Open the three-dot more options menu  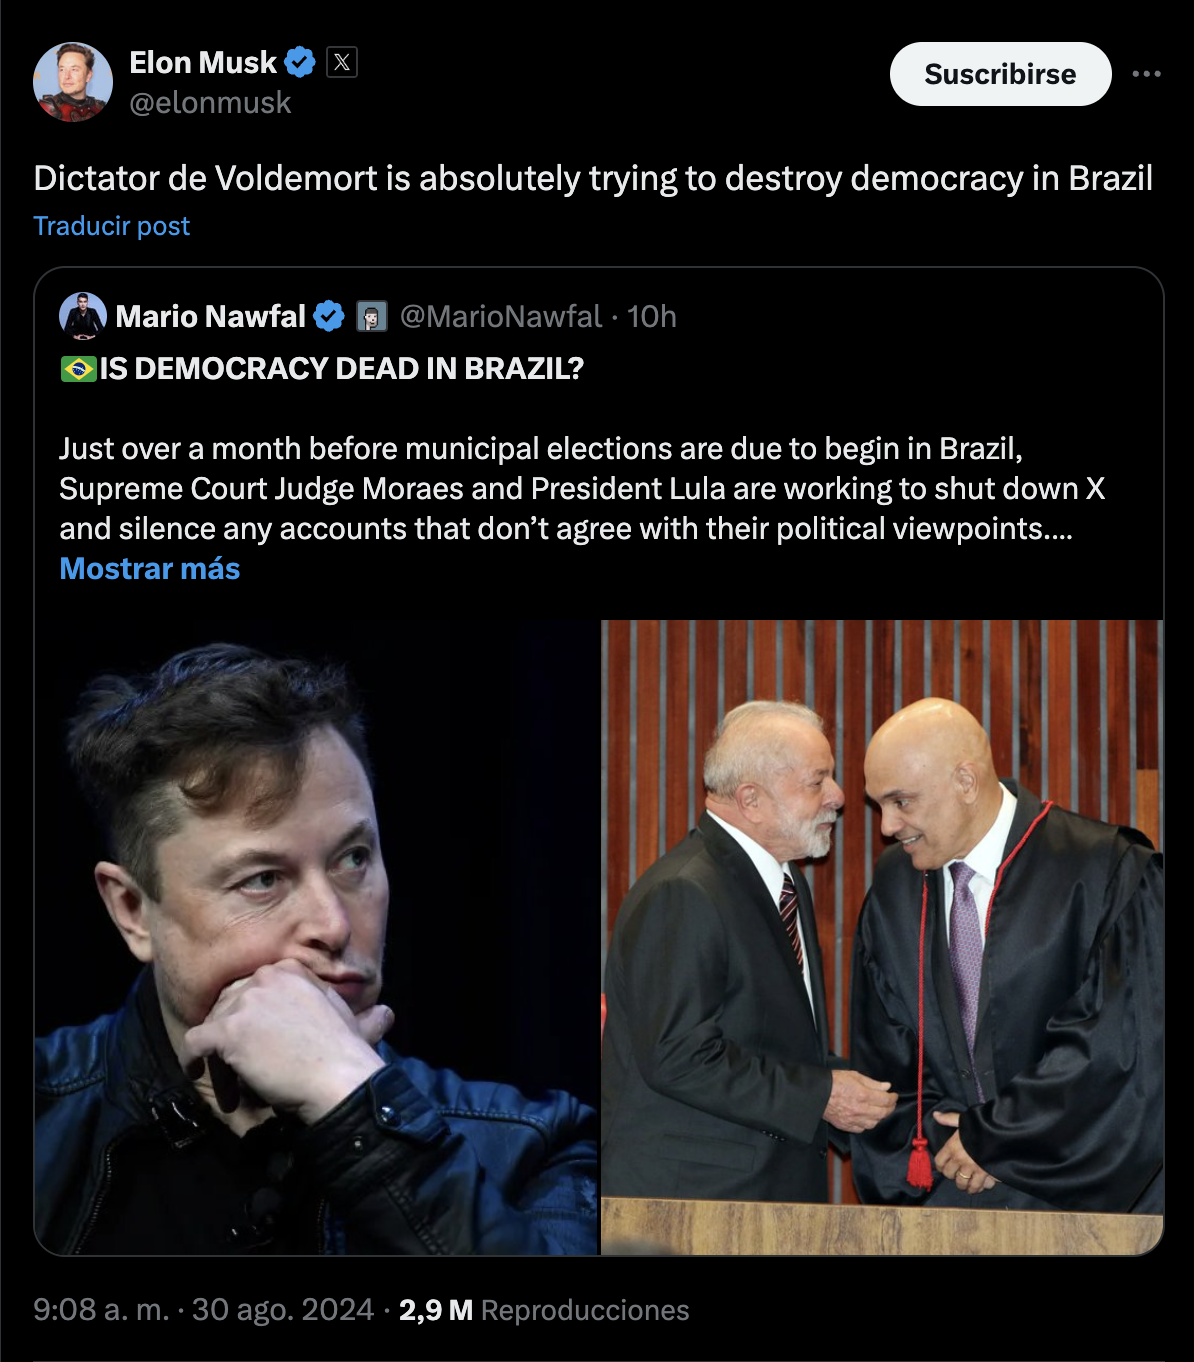(x=1146, y=74)
